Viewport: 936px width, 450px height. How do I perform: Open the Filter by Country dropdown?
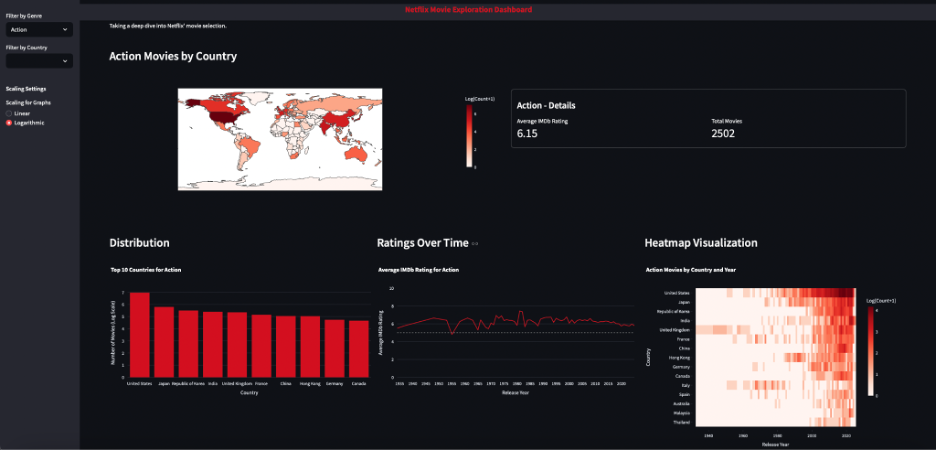pos(39,61)
